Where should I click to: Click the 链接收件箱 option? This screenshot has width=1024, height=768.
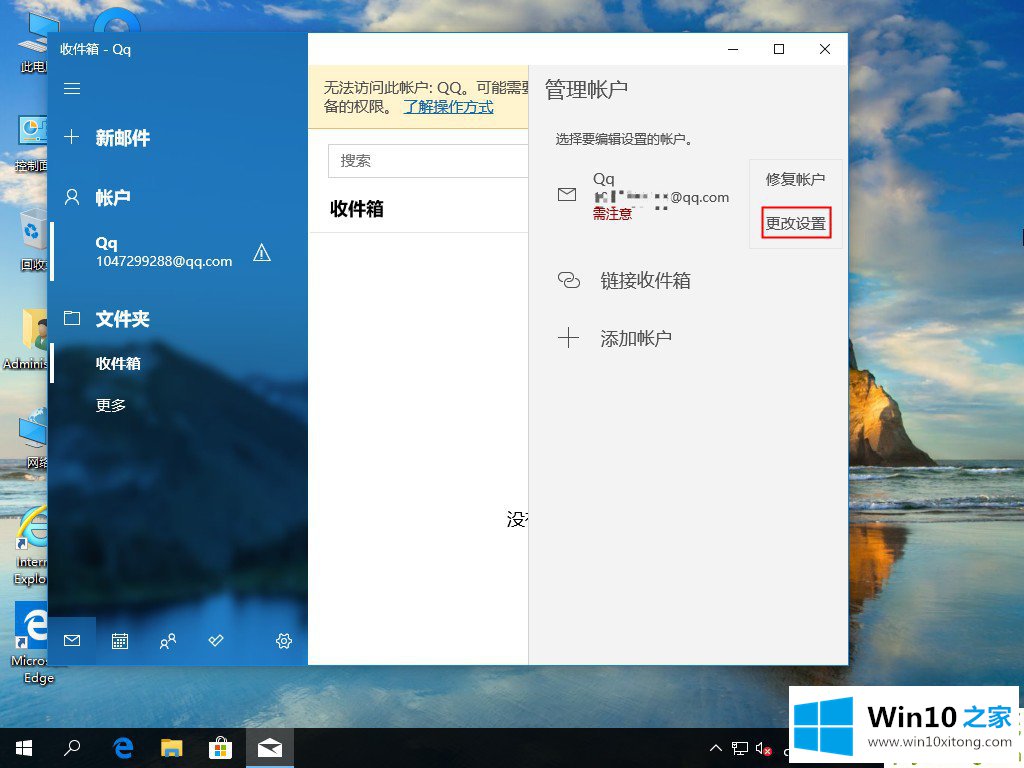(x=645, y=281)
